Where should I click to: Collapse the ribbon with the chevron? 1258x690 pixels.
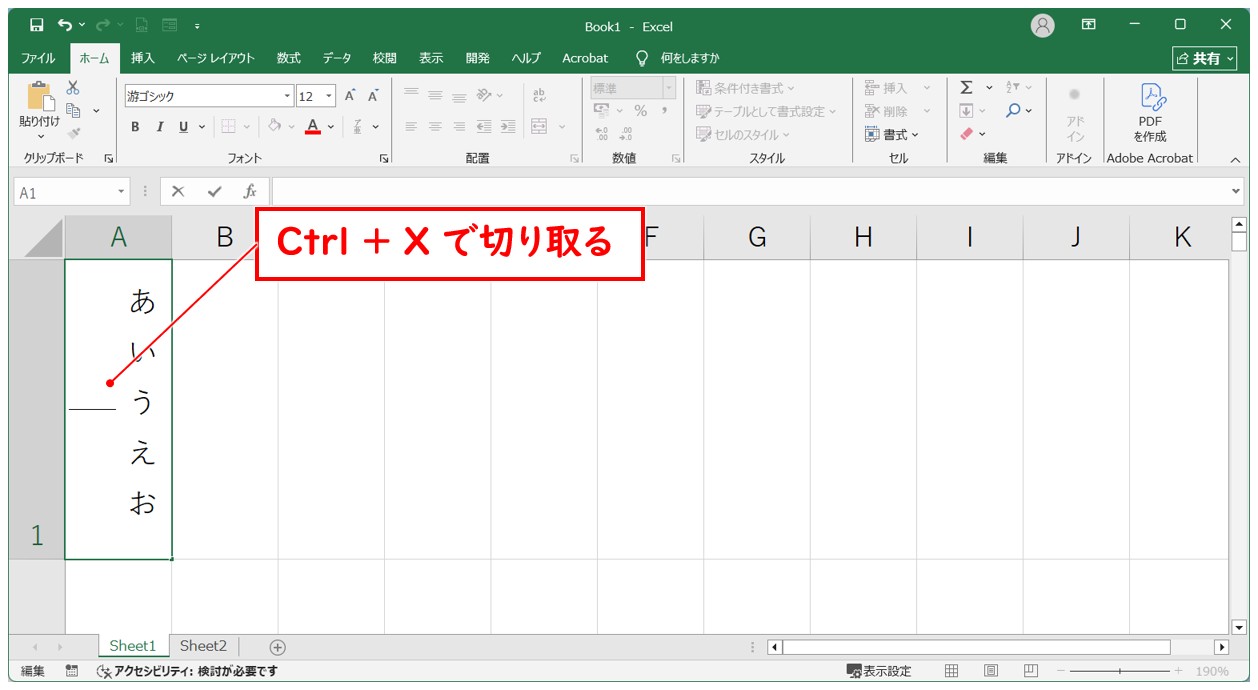coord(1235,159)
